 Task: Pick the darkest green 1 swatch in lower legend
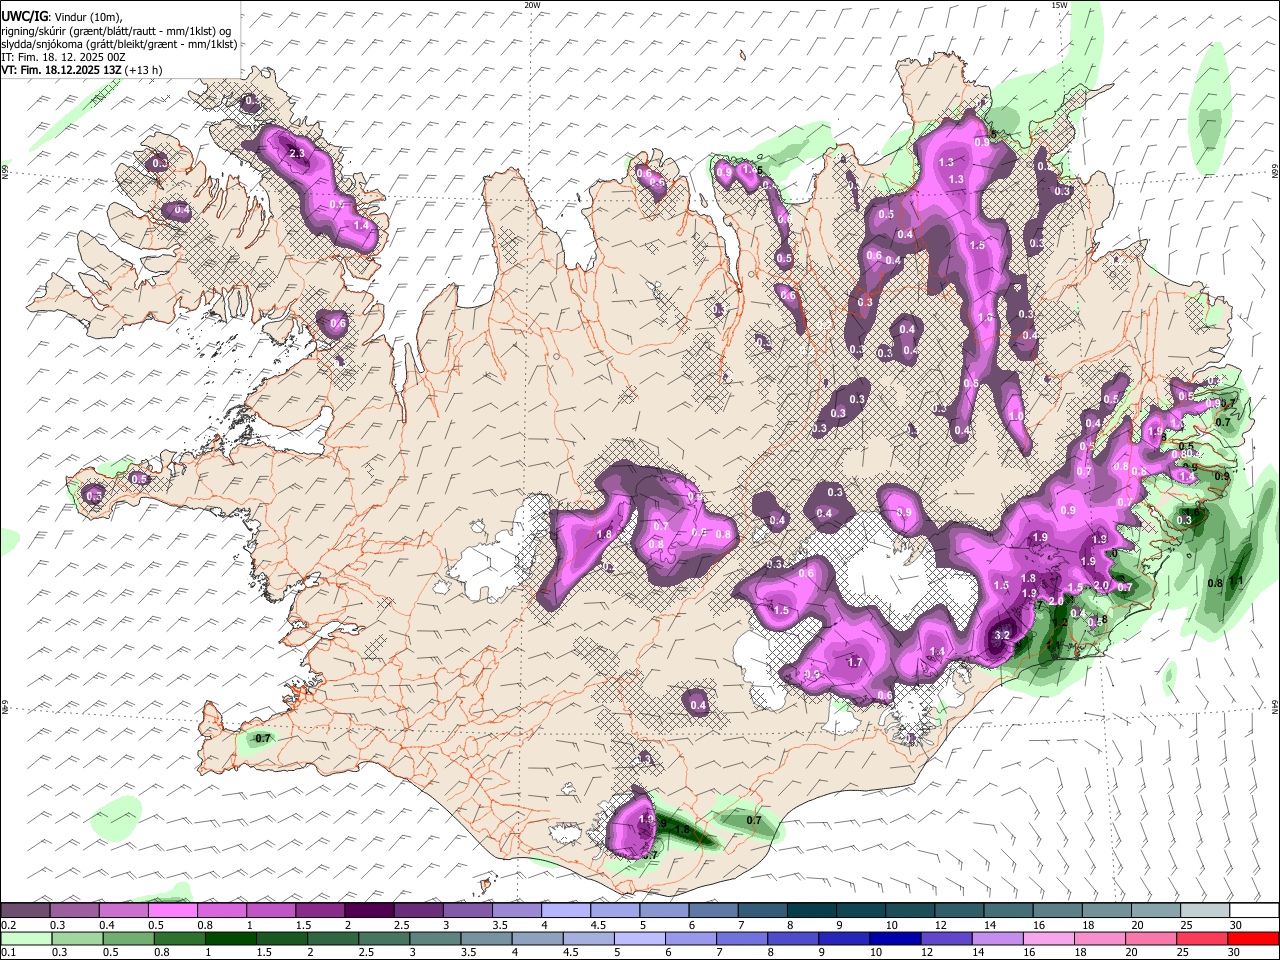230,938
